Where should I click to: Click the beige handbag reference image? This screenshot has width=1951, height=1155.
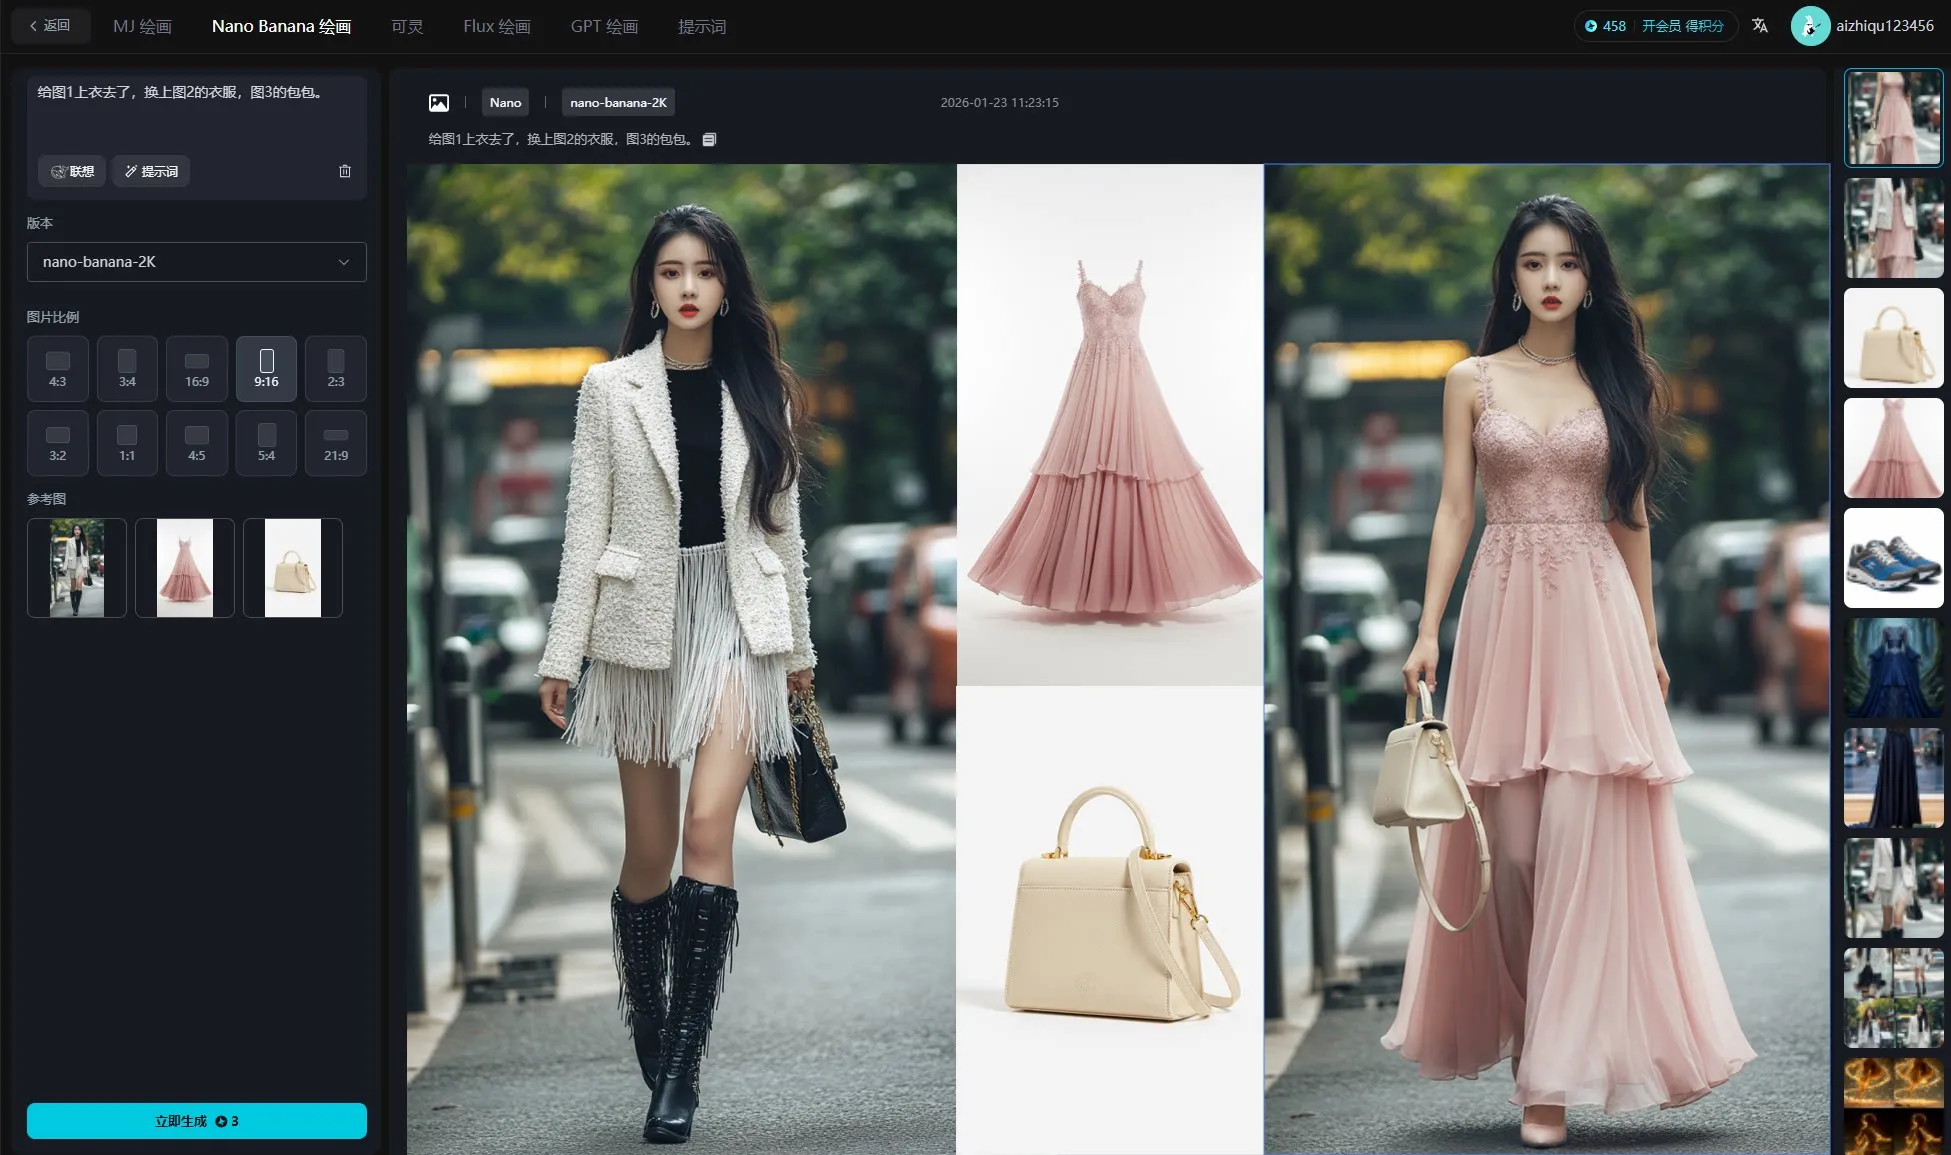tap(292, 568)
